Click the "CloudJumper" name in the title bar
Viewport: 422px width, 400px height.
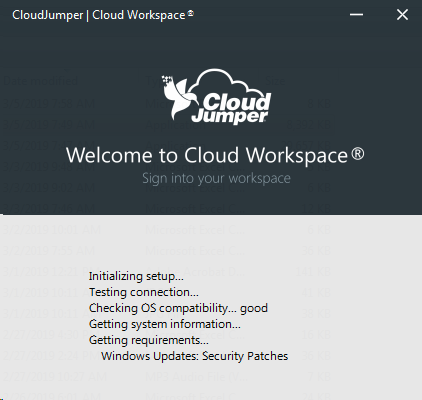(x=48, y=15)
